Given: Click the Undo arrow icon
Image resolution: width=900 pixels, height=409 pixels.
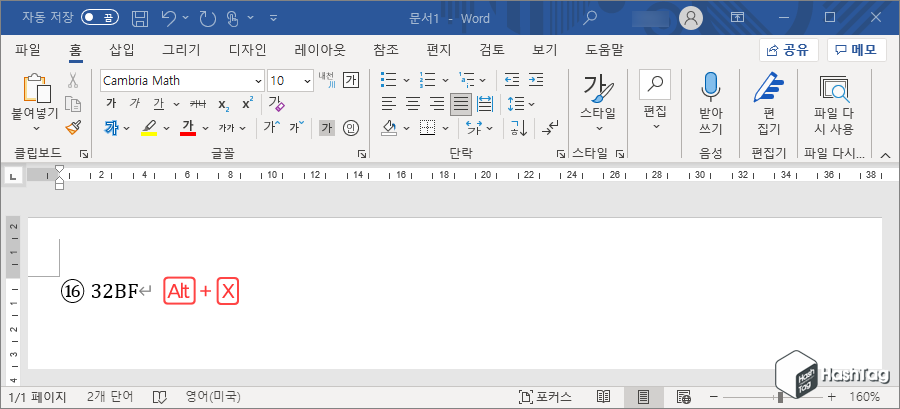Looking at the screenshot, I should tap(169, 18).
